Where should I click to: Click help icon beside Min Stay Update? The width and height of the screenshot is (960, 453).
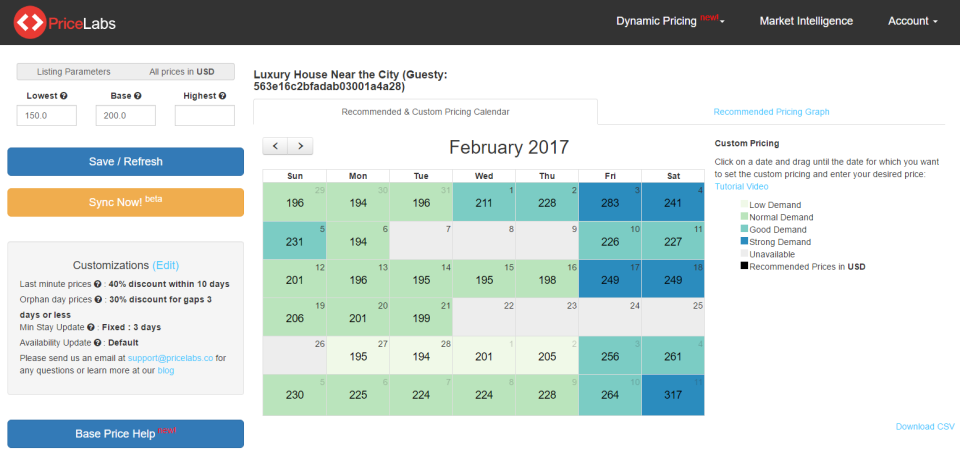coord(93,328)
